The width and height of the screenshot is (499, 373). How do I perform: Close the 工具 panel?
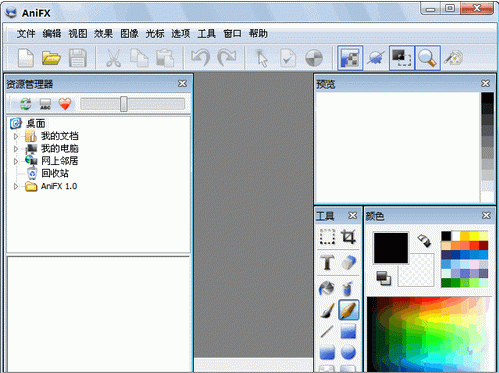(352, 216)
